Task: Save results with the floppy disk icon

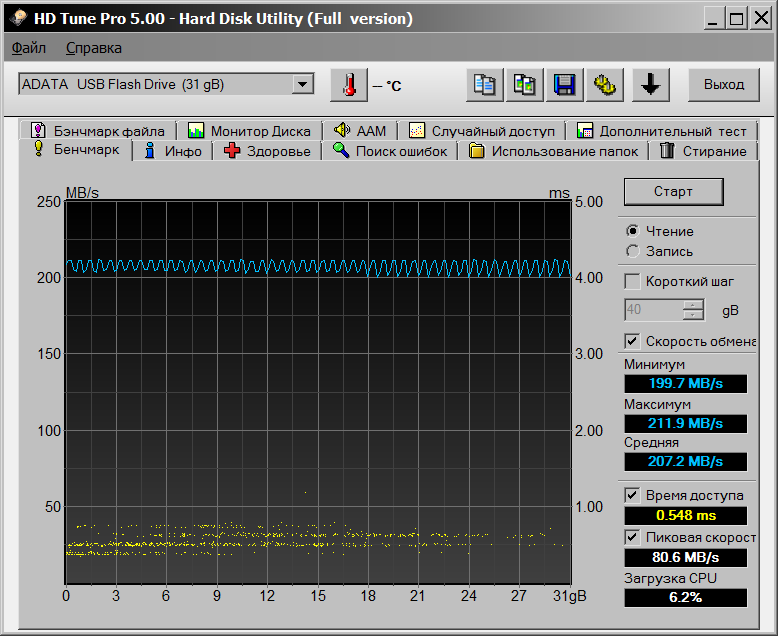Action: 563,85
